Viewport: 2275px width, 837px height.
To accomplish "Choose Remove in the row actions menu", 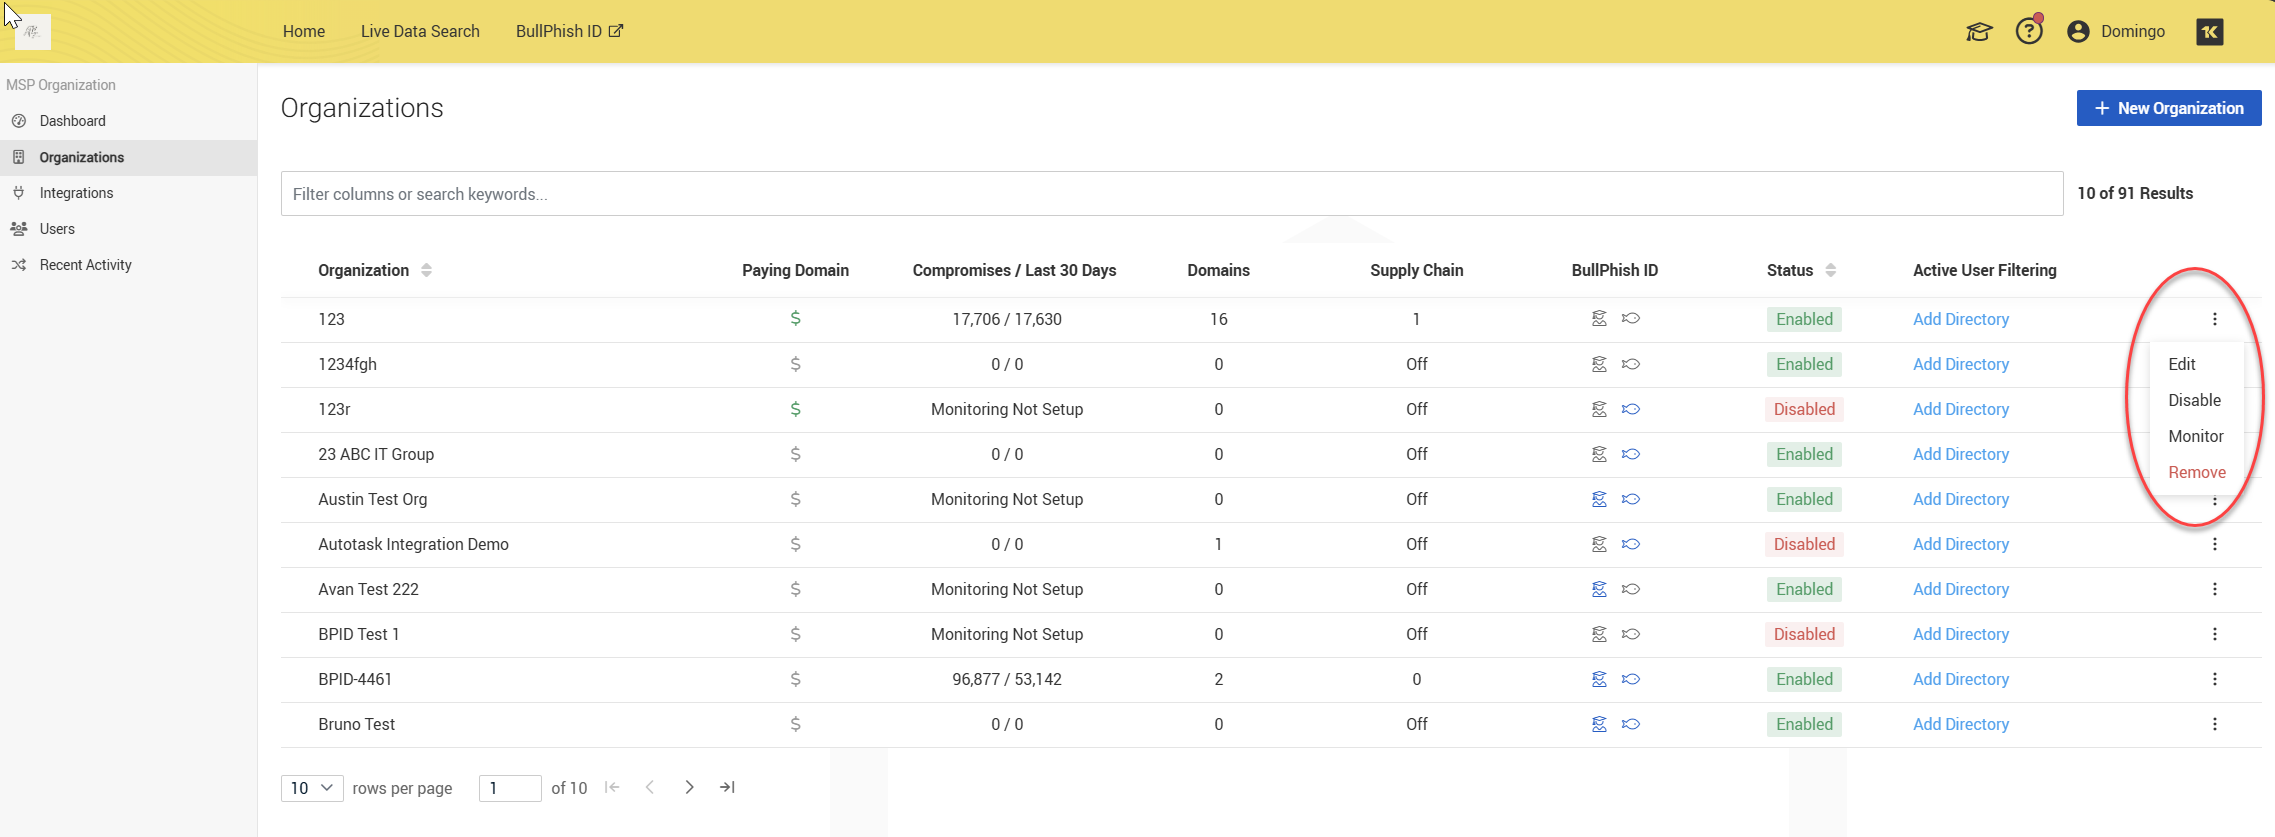I will (x=2196, y=472).
